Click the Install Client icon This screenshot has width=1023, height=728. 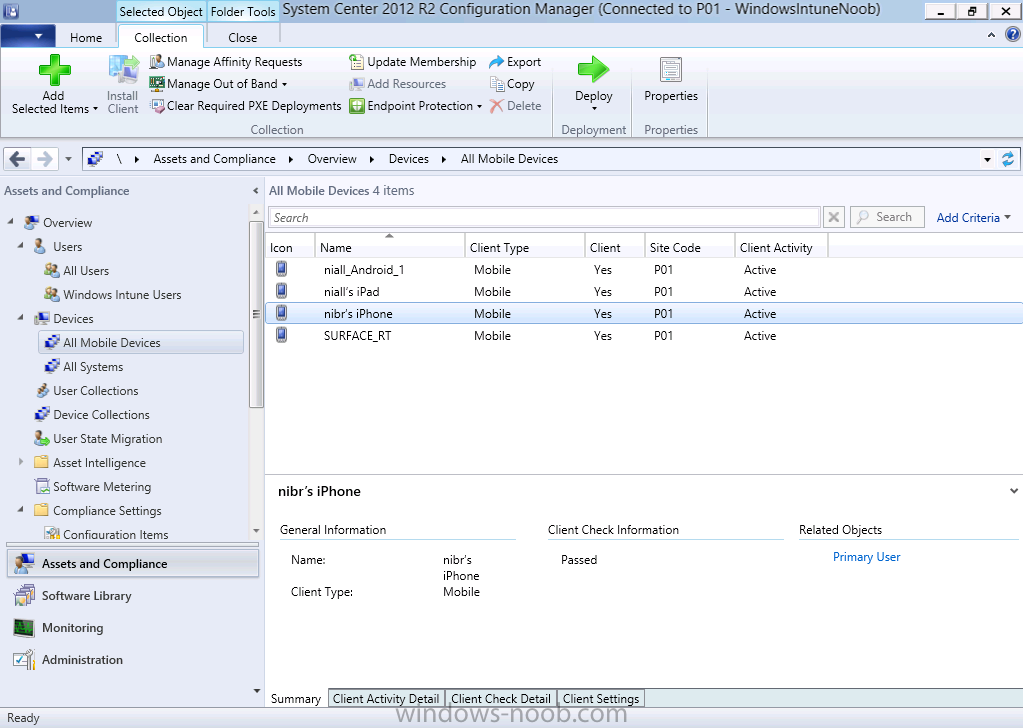123,70
